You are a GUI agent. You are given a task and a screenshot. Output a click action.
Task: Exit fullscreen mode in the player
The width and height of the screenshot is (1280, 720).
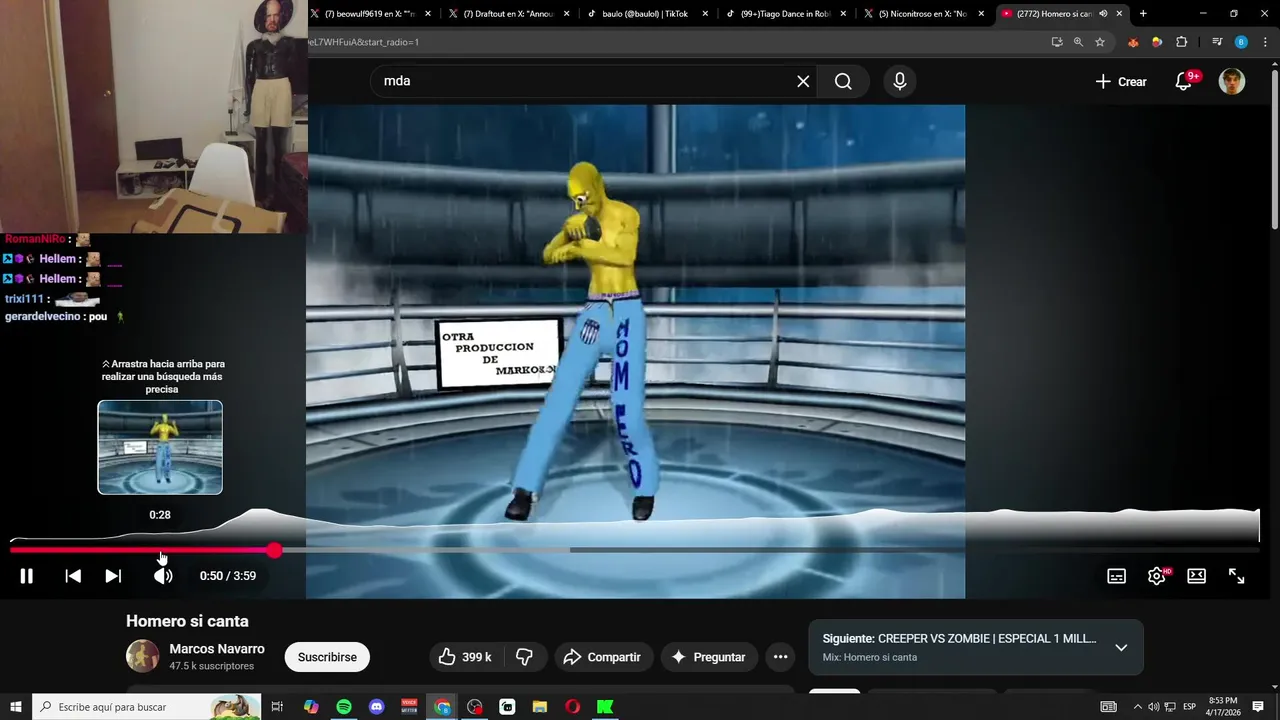[1237, 576]
